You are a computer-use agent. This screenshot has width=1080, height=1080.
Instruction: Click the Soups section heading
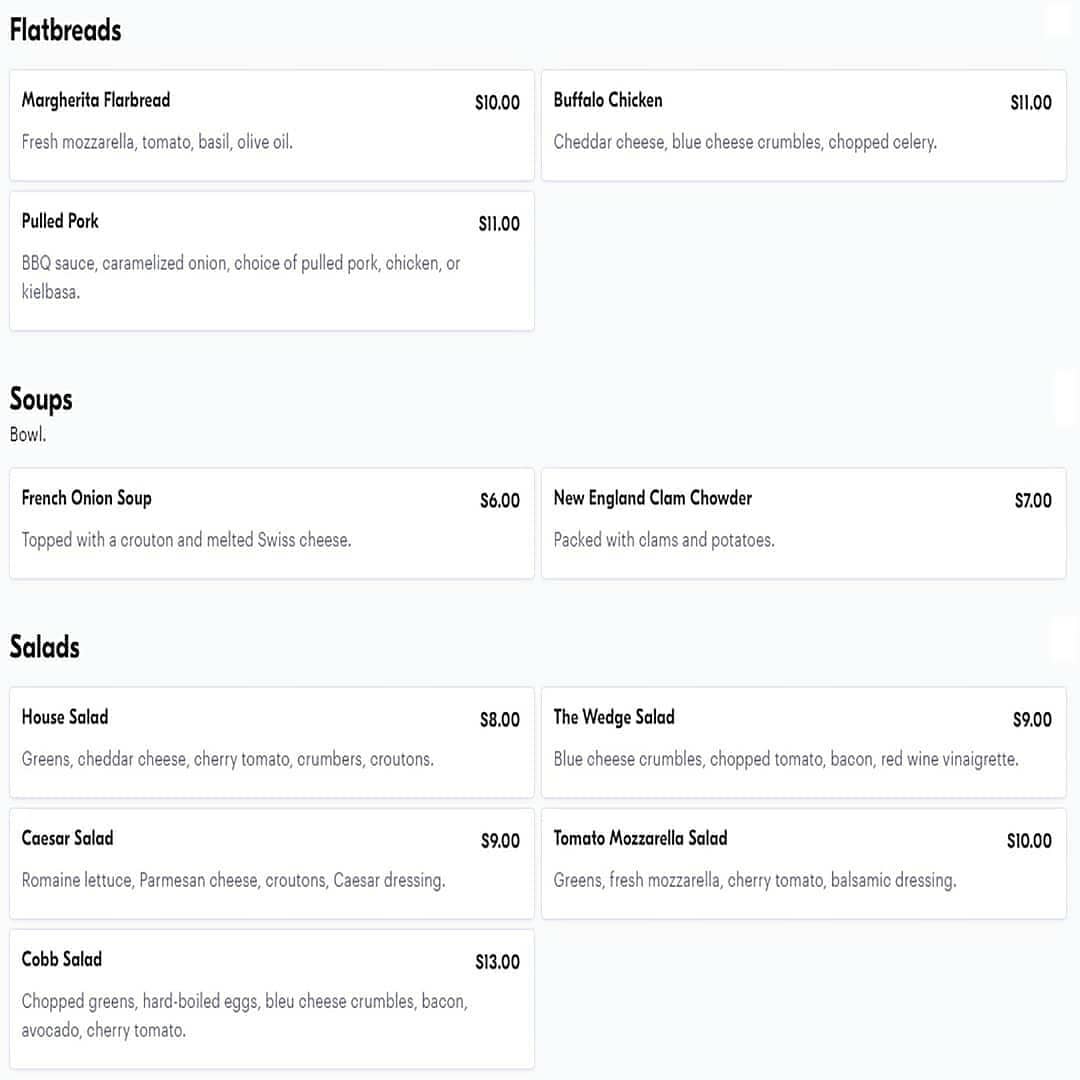click(41, 399)
